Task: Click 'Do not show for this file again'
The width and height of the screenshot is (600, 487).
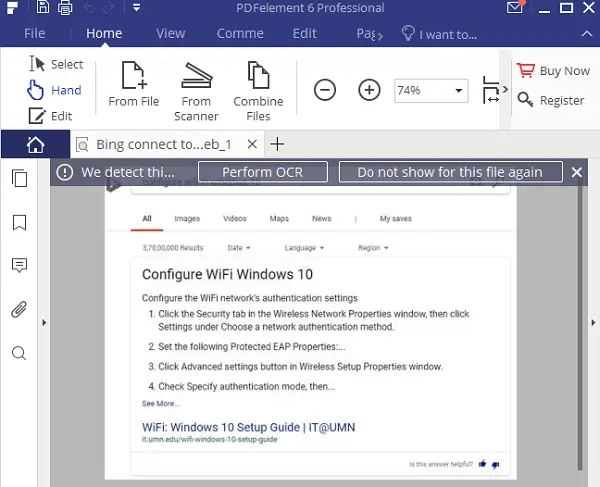Action: pos(450,172)
